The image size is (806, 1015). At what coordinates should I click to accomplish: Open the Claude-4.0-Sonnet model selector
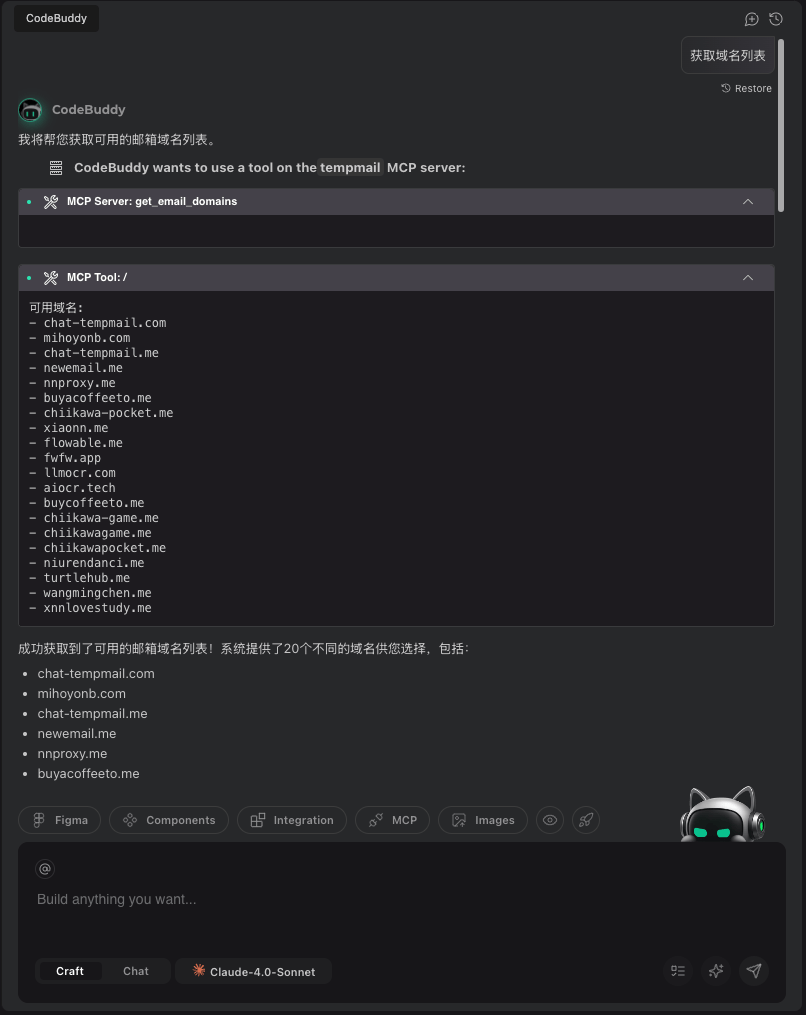tap(254, 971)
